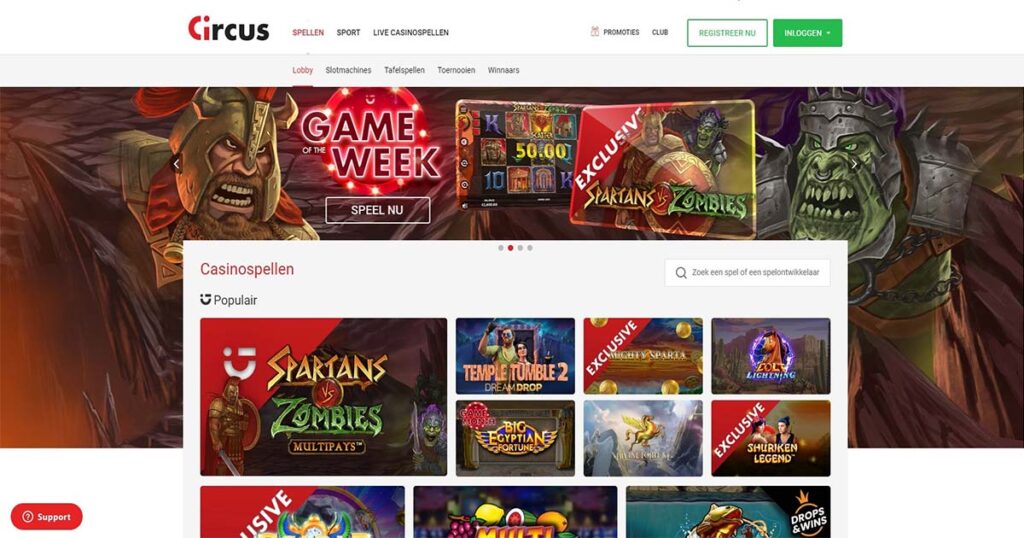Viewport: 1024px width, 538px height.
Task: Open the Shuriken Legend game thumbnail
Action: click(771, 438)
